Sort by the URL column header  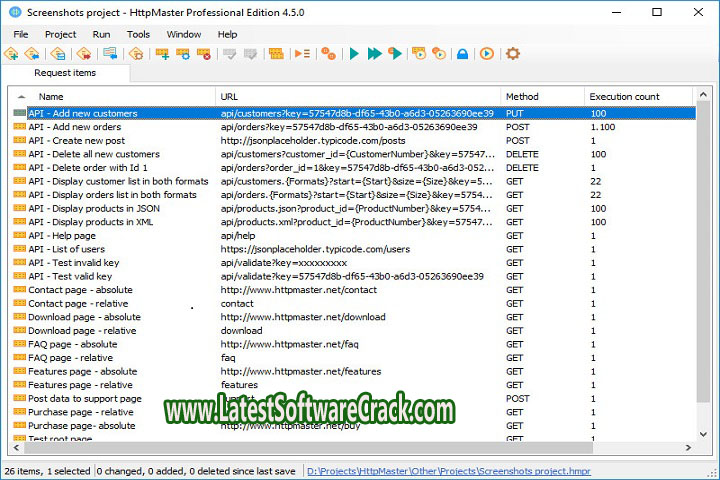[358, 96]
